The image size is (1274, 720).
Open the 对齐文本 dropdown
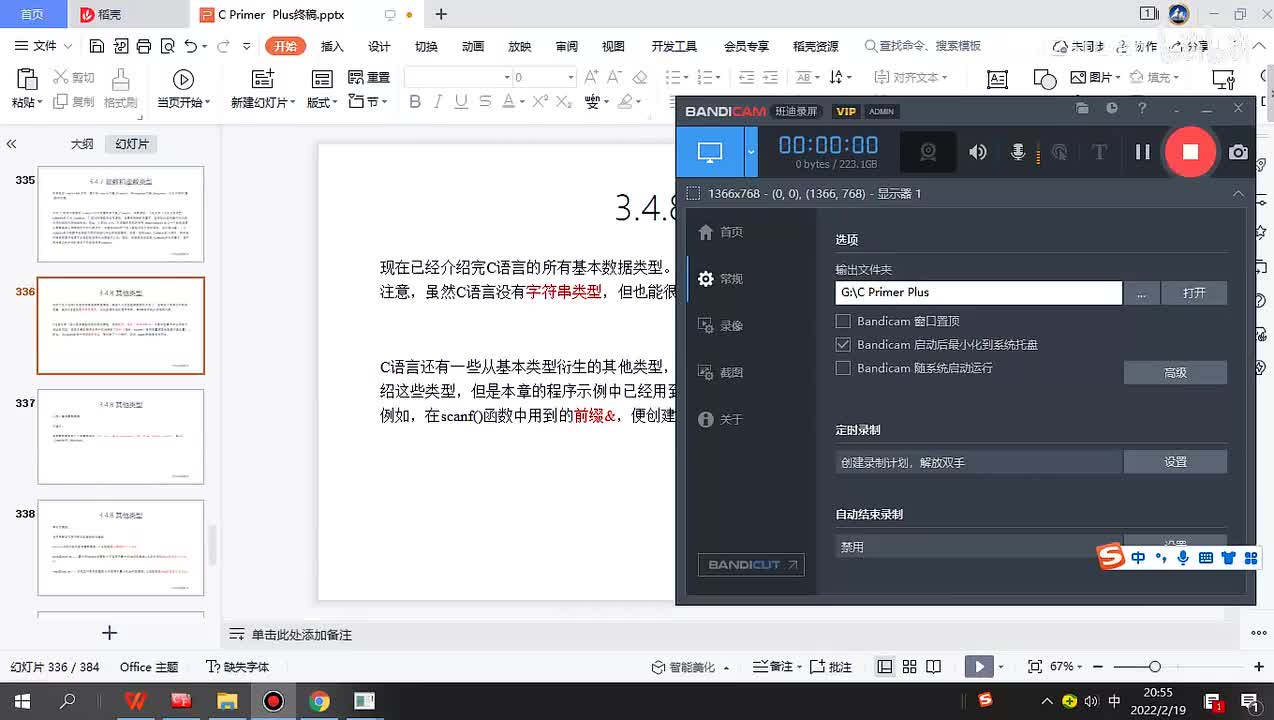click(x=910, y=77)
